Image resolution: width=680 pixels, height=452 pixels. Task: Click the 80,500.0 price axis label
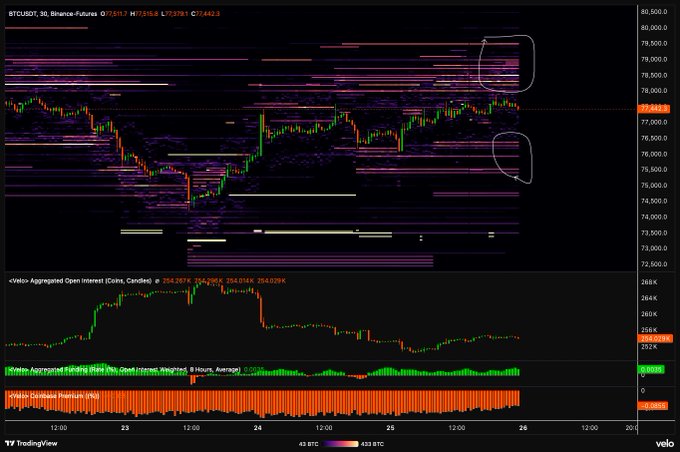(654, 12)
